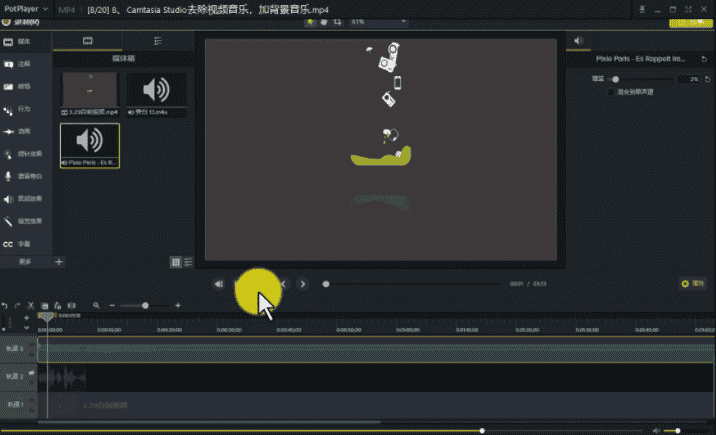Screen dimensions: 716x435
Task: Select the Track 1 header
Action: (18, 404)
